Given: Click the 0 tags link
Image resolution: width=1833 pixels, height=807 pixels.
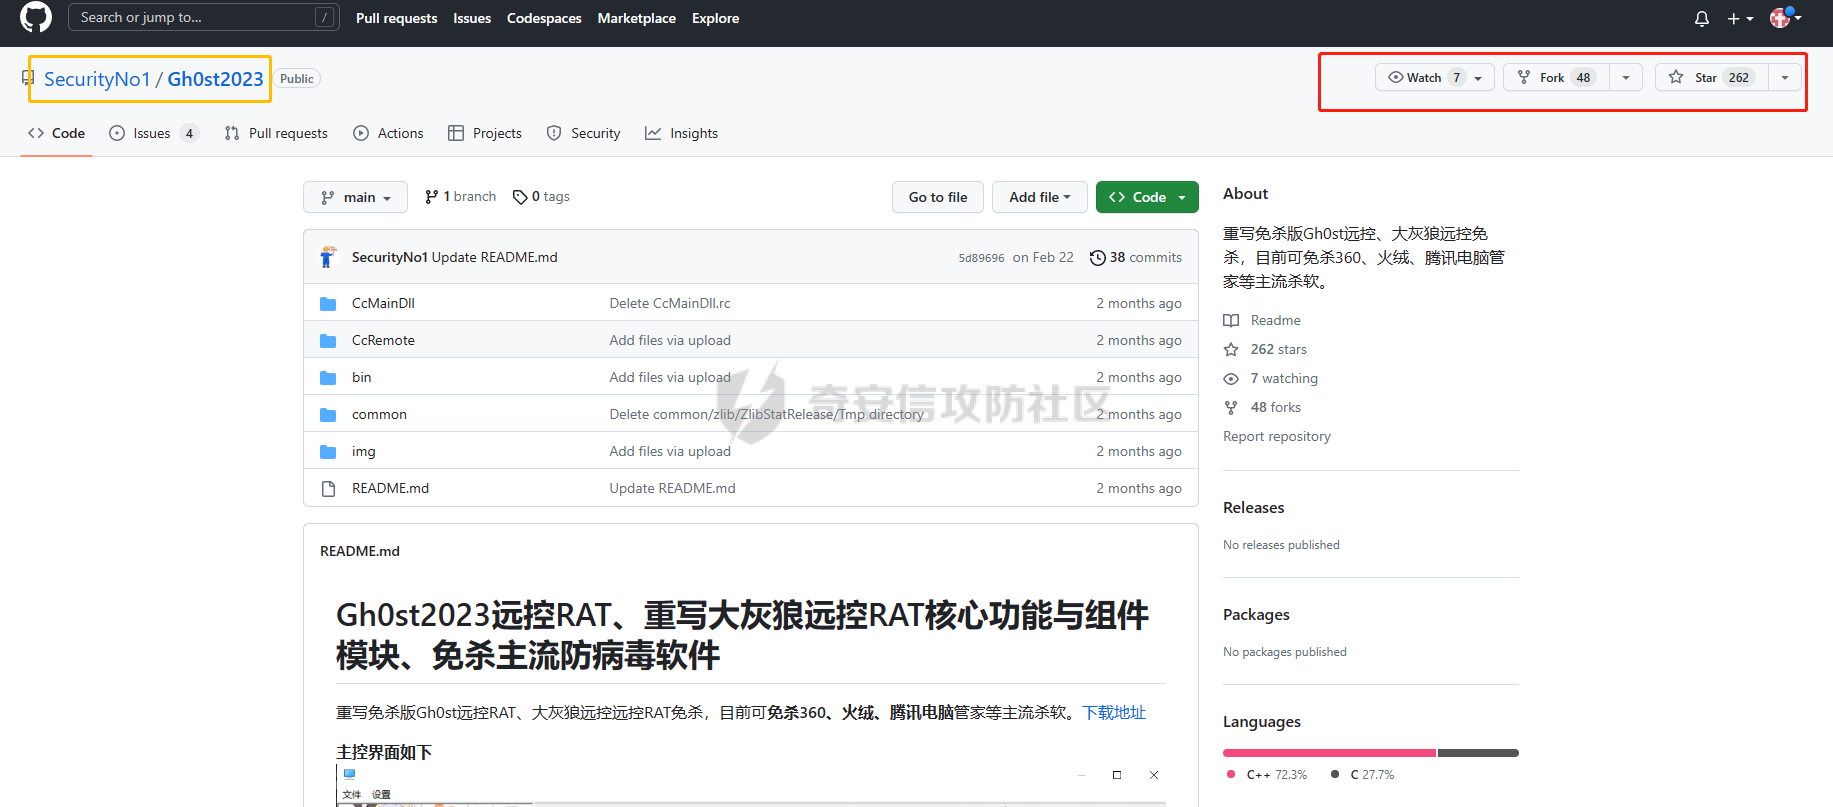Looking at the screenshot, I should (x=541, y=197).
